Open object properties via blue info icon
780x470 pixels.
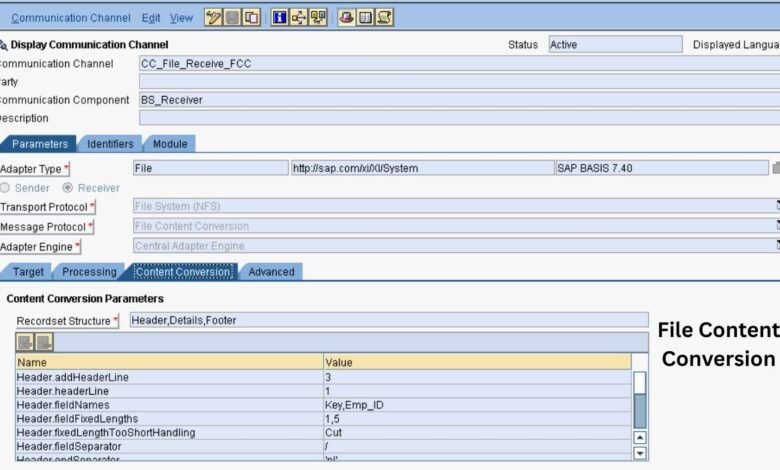(x=280, y=18)
